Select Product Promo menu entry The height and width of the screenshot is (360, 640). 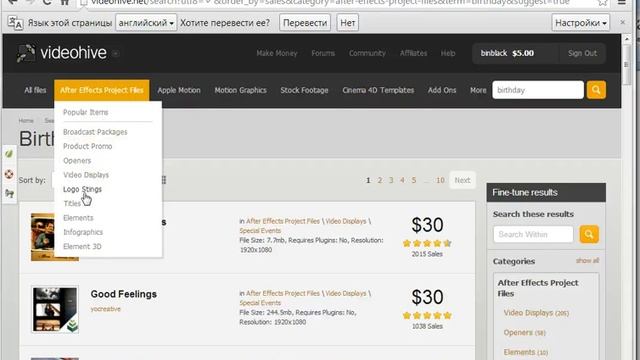click(87, 146)
